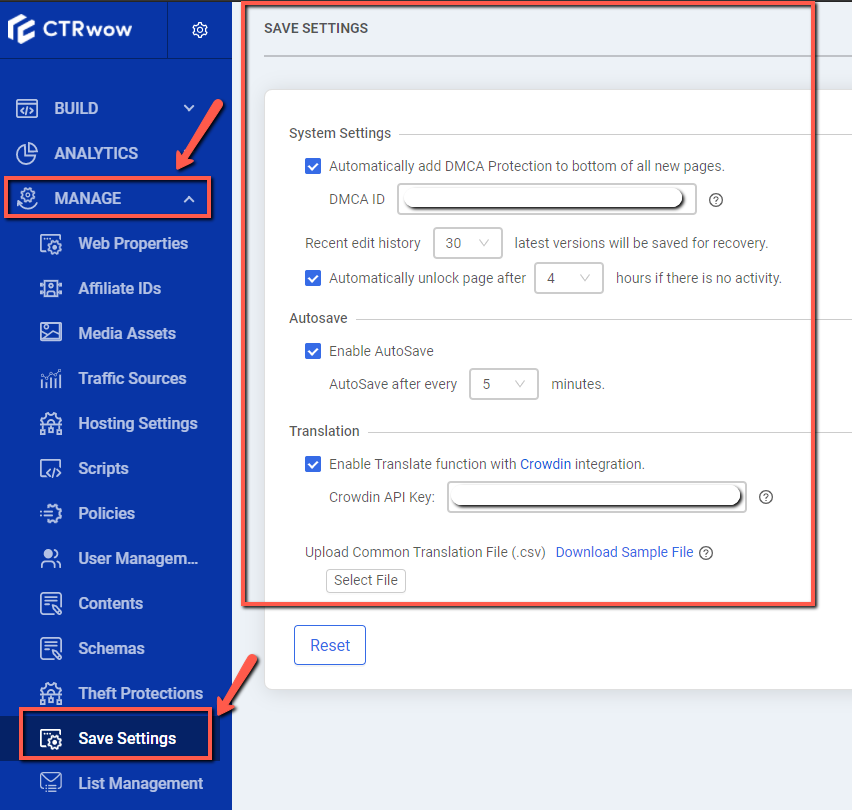Click help icon beside Download Sample File
This screenshot has width=852, height=810.
706,553
